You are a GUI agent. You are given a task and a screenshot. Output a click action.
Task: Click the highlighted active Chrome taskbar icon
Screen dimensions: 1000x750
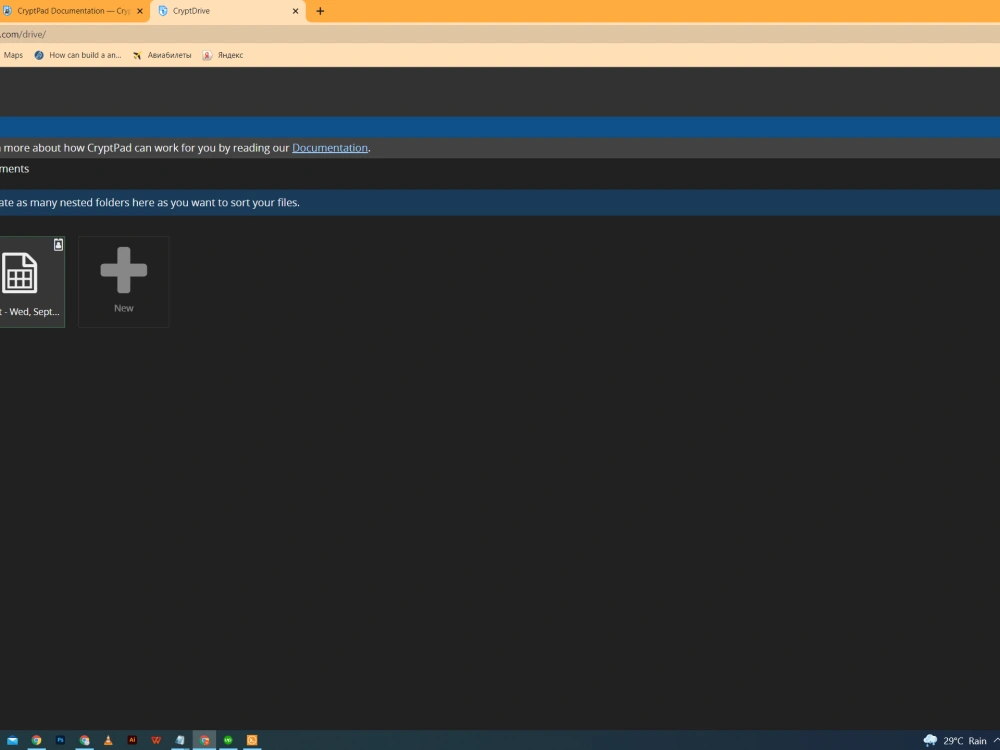(x=204, y=740)
